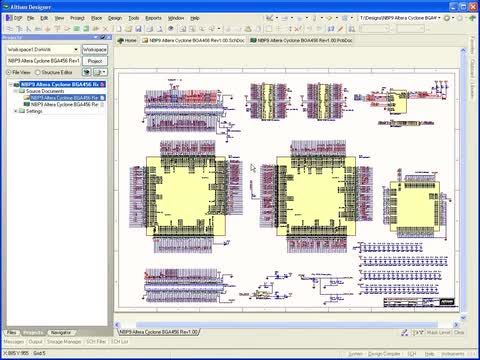Image resolution: width=480 pixels, height=360 pixels.
Task: Select the highlighted SchDoc file in tree
Action: 64,98
